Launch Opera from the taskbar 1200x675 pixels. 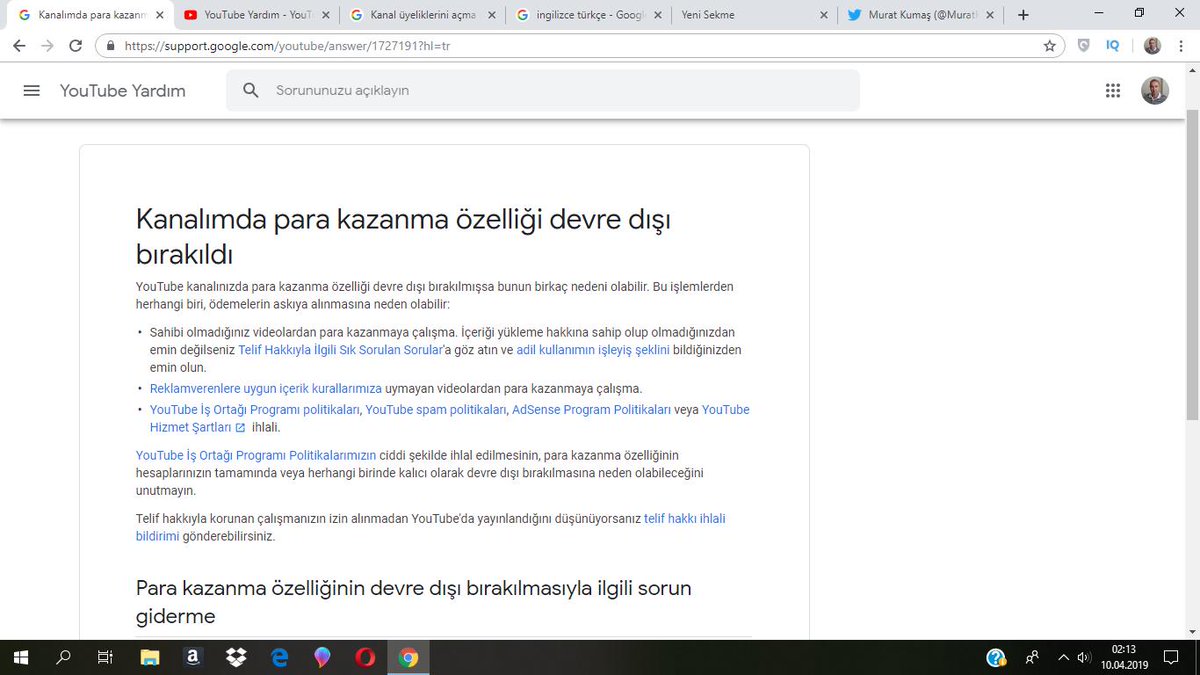(x=365, y=657)
